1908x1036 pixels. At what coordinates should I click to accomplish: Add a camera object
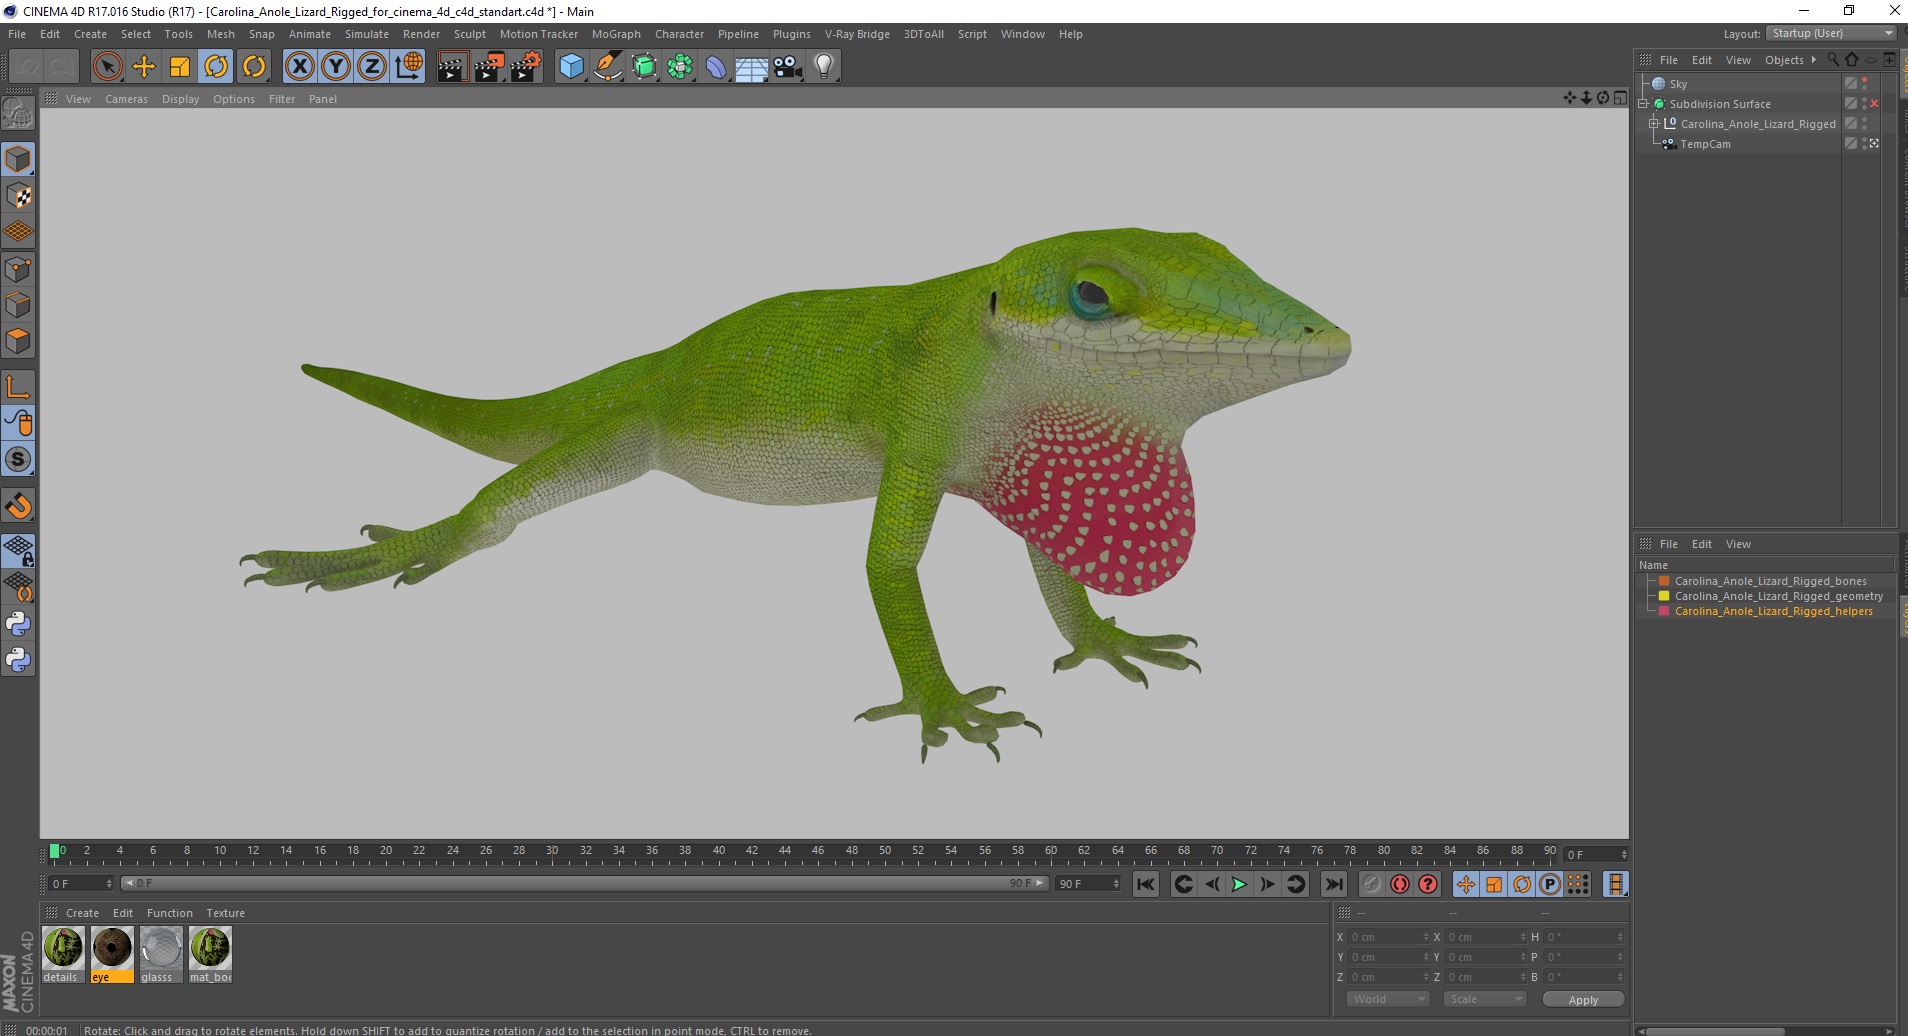coord(788,67)
